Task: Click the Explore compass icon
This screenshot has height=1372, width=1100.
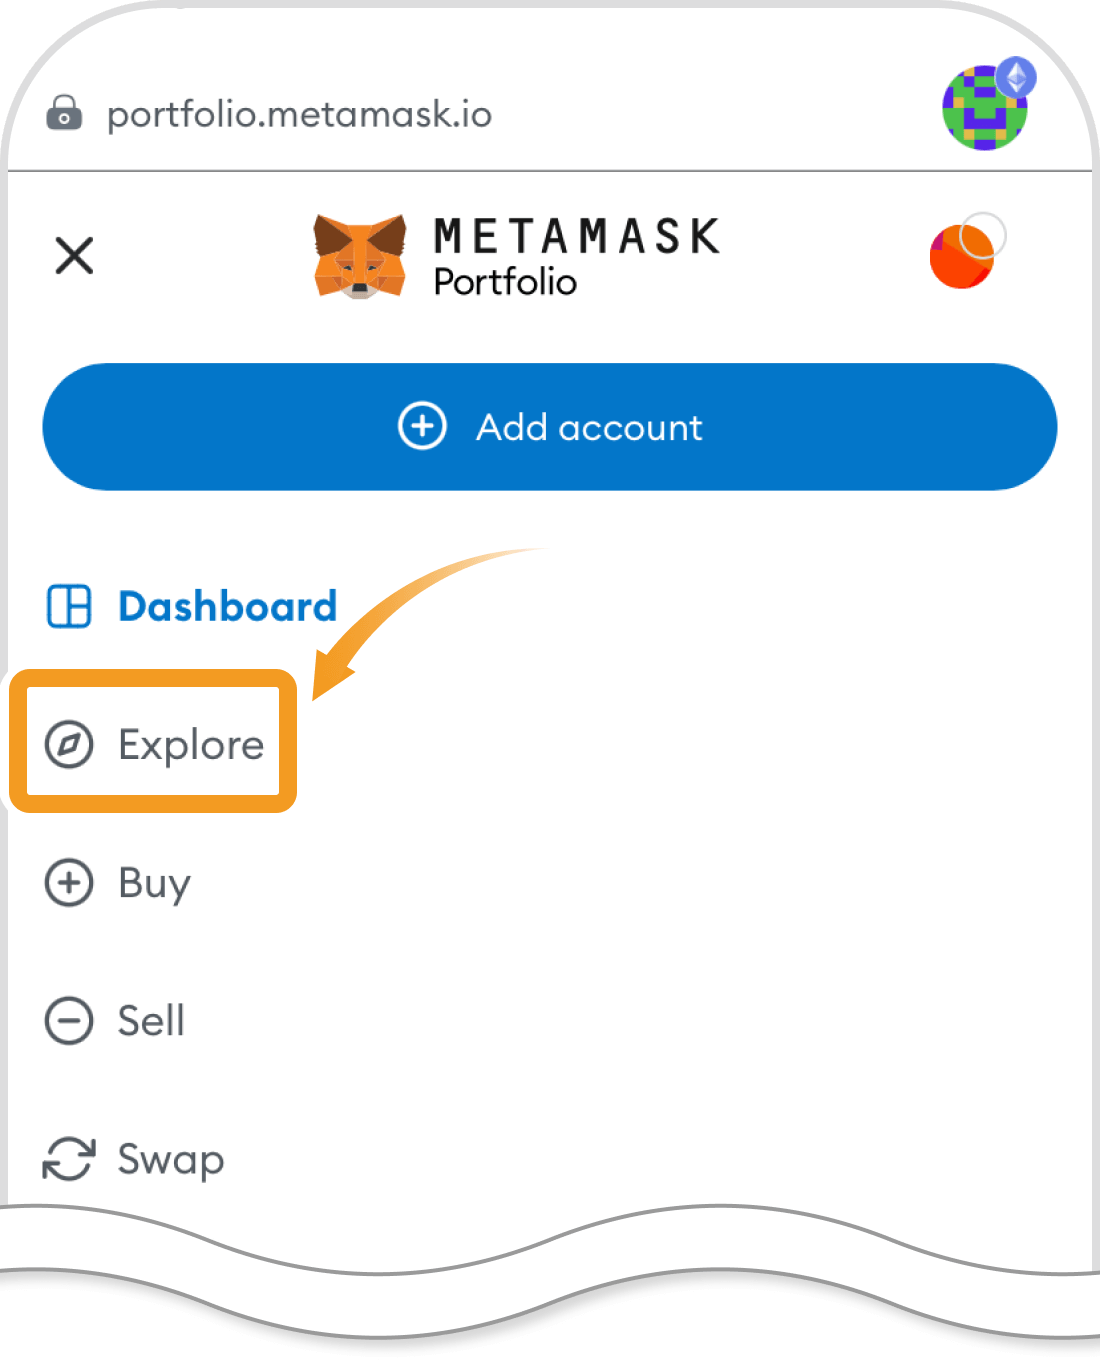Action: pyautogui.click(x=69, y=744)
